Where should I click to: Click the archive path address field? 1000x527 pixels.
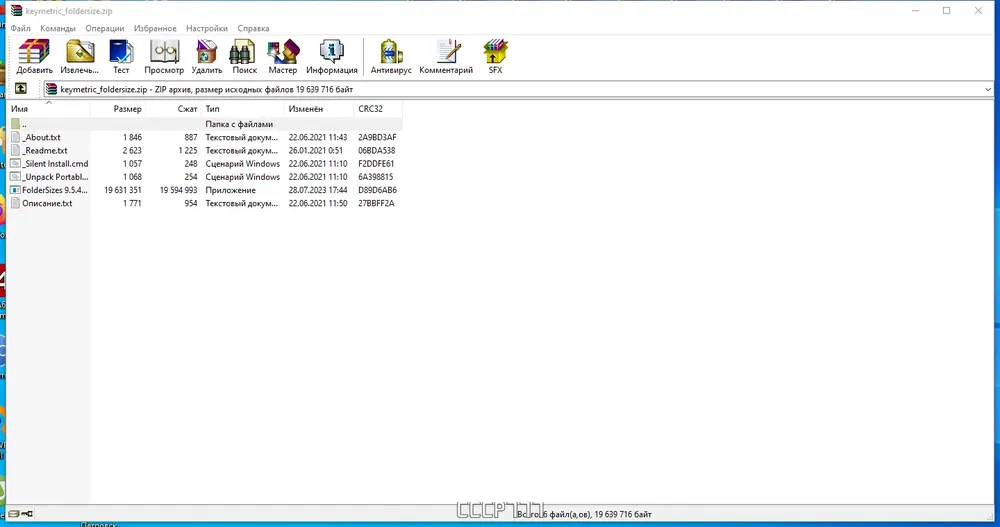517,89
